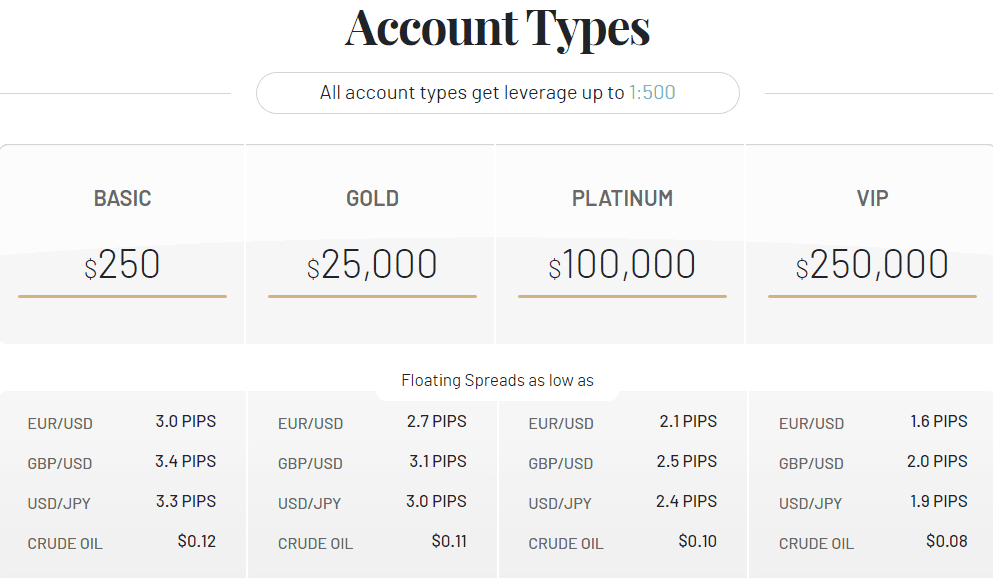Click the leverage information banner text

point(497,93)
